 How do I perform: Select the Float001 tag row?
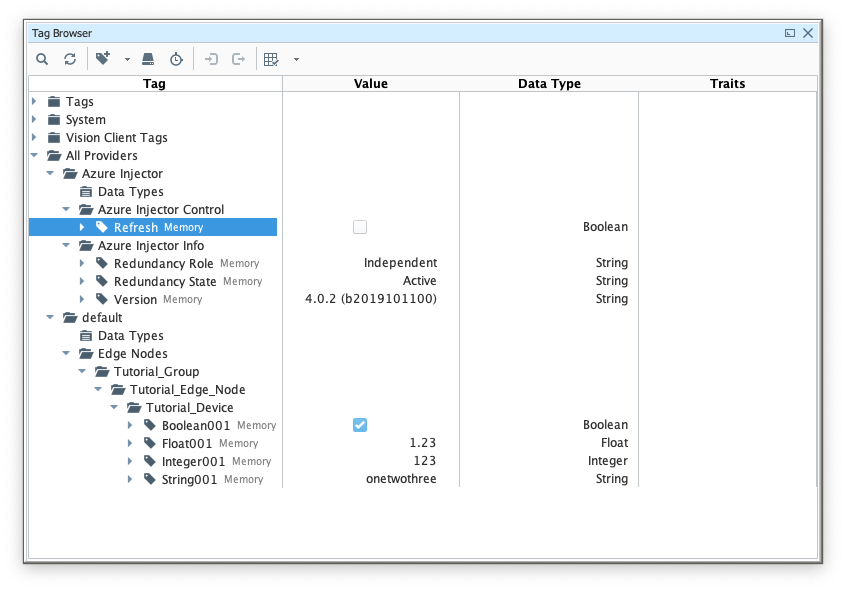tap(187, 443)
